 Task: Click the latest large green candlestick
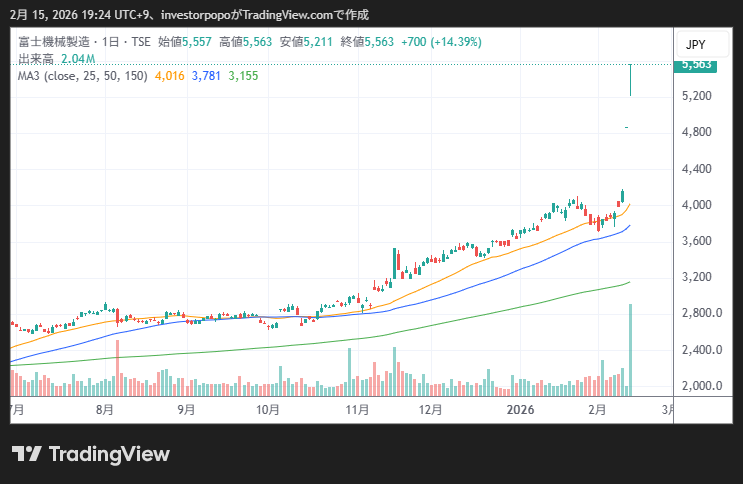(630, 80)
